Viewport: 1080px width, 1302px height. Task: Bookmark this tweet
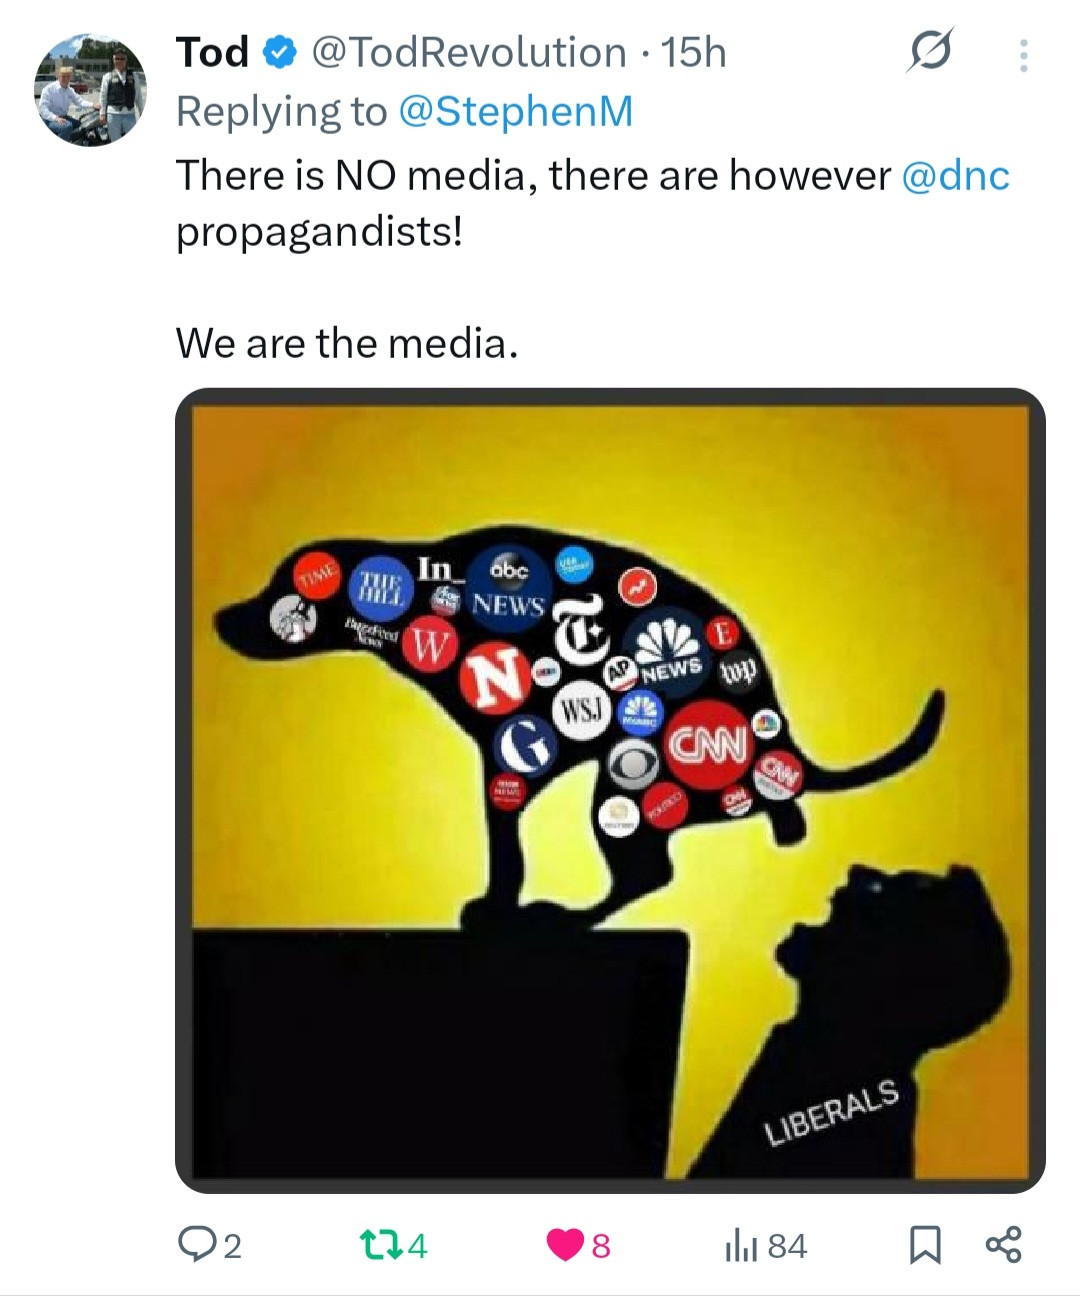coord(925,1245)
